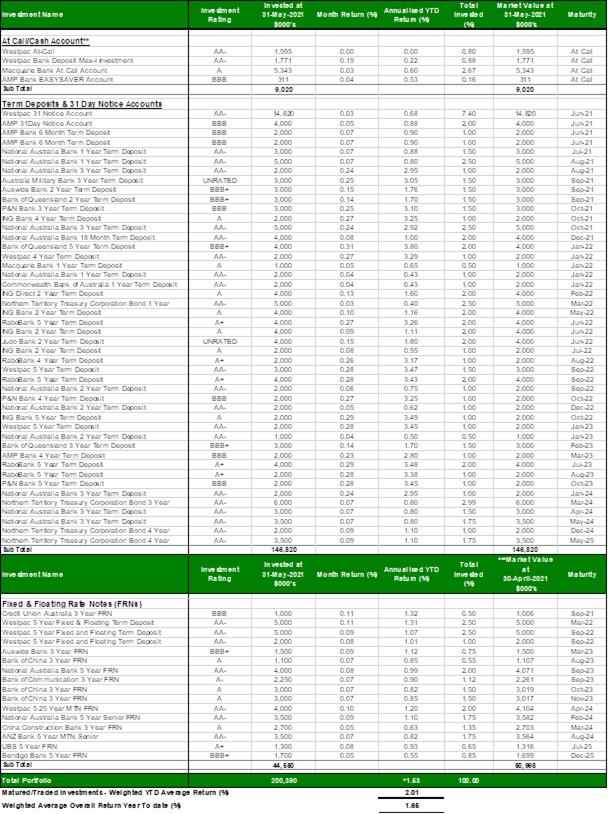608x814 pixels.
Task: Click the 'Nov-23' maturity cell
Action: coord(582,699)
